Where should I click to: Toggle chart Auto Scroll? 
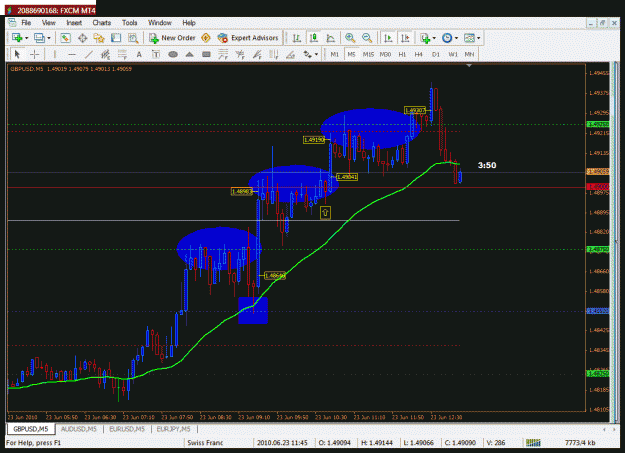pyautogui.click(x=388, y=38)
